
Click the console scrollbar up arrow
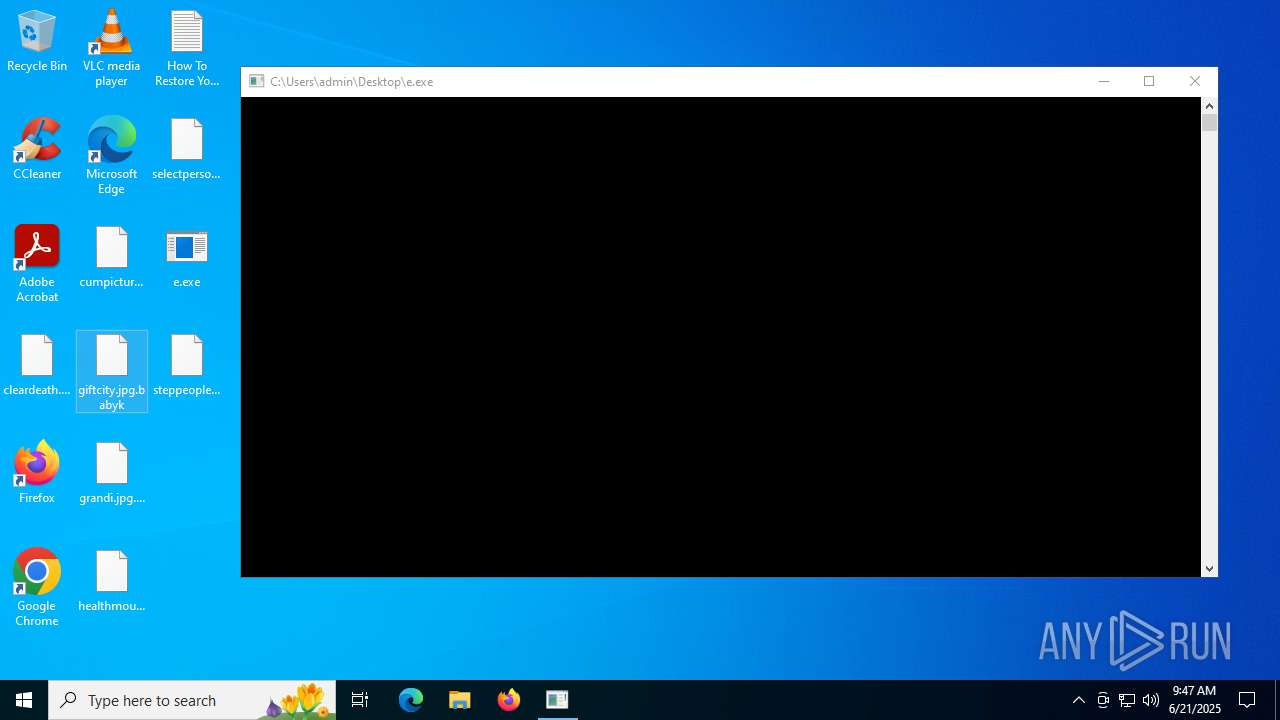pos(1209,106)
